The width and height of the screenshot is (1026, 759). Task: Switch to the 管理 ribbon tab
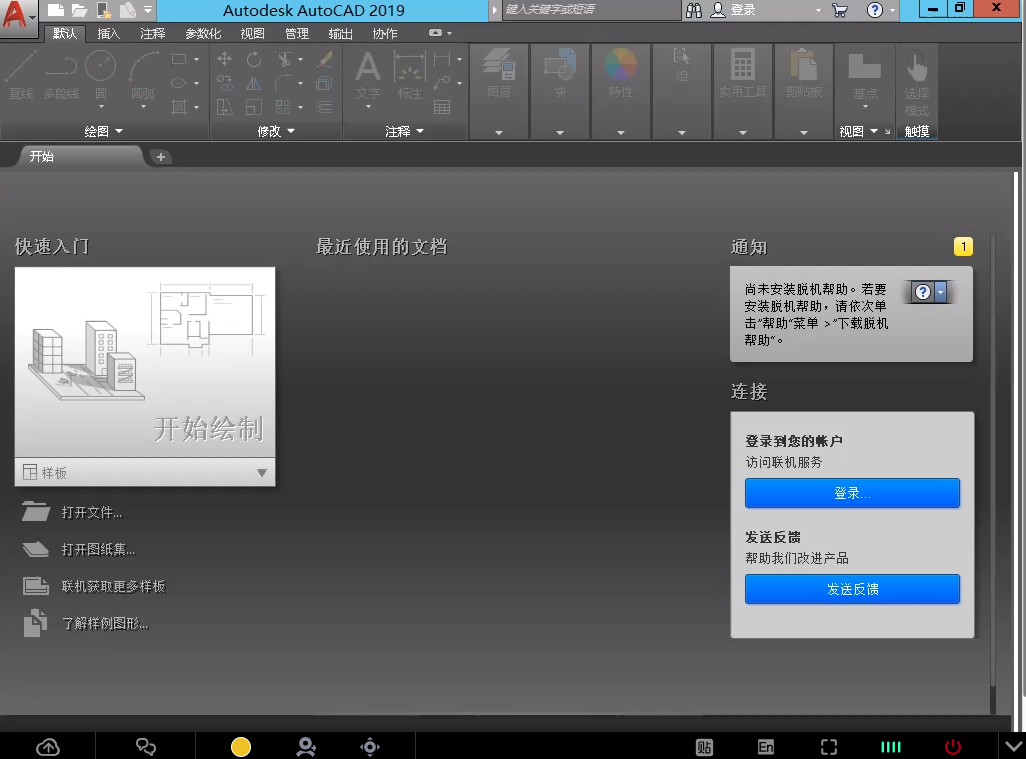coord(296,33)
